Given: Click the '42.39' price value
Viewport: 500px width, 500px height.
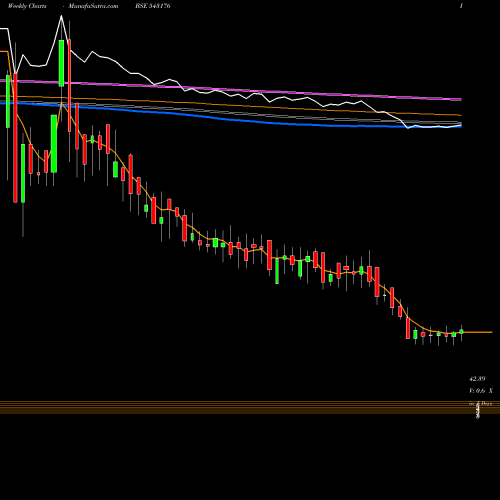Looking at the screenshot, I should pyautogui.click(x=477, y=379).
